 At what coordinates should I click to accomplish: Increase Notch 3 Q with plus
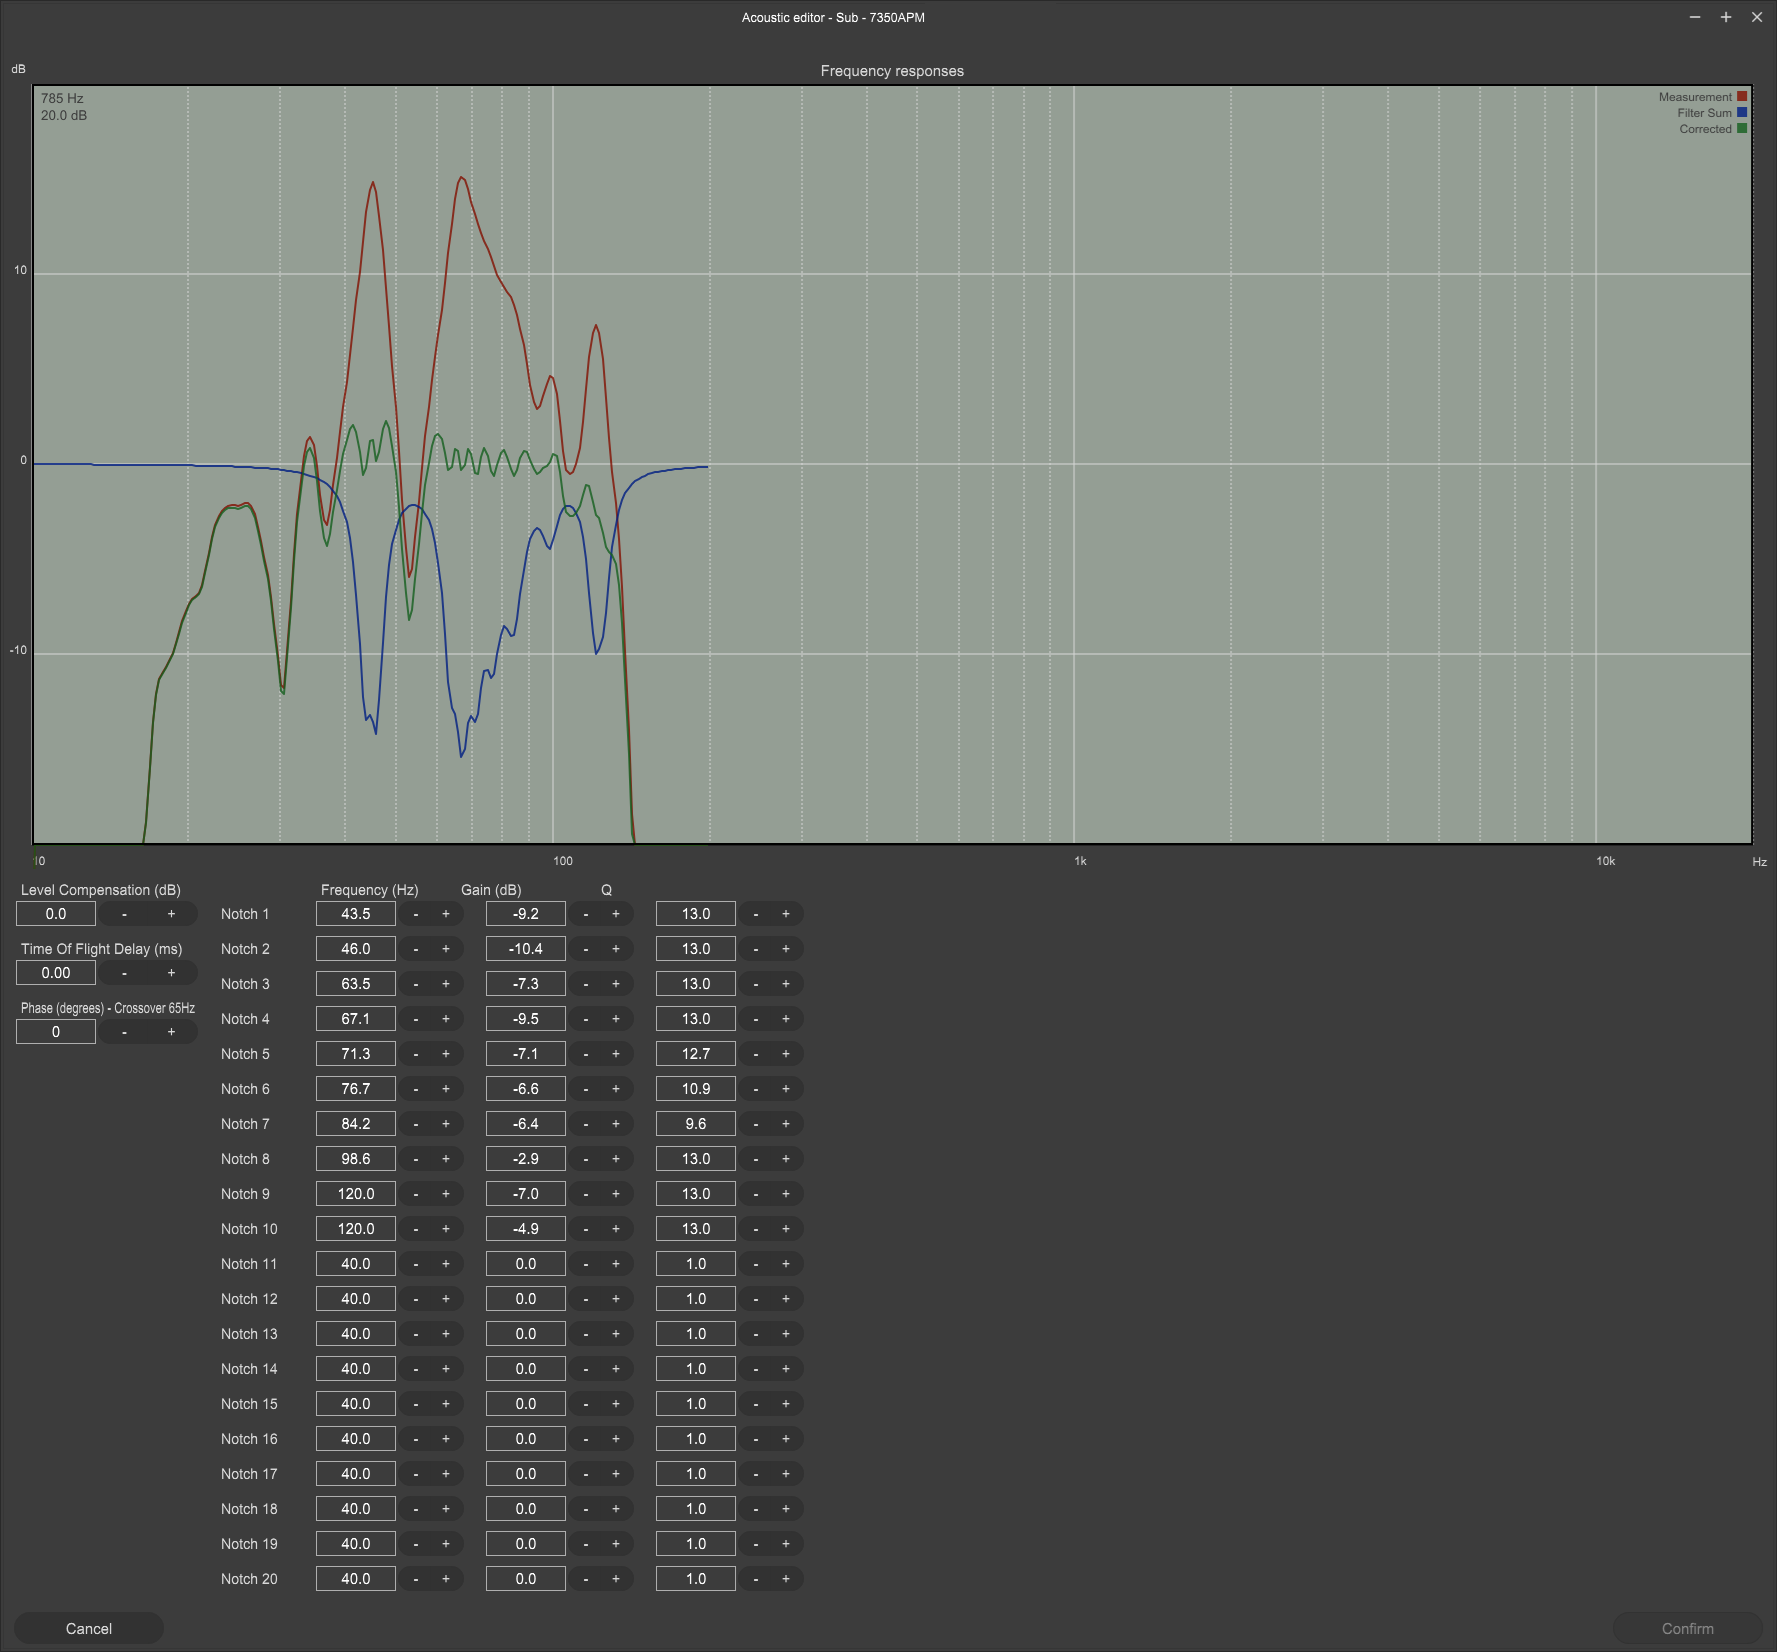[x=786, y=984]
